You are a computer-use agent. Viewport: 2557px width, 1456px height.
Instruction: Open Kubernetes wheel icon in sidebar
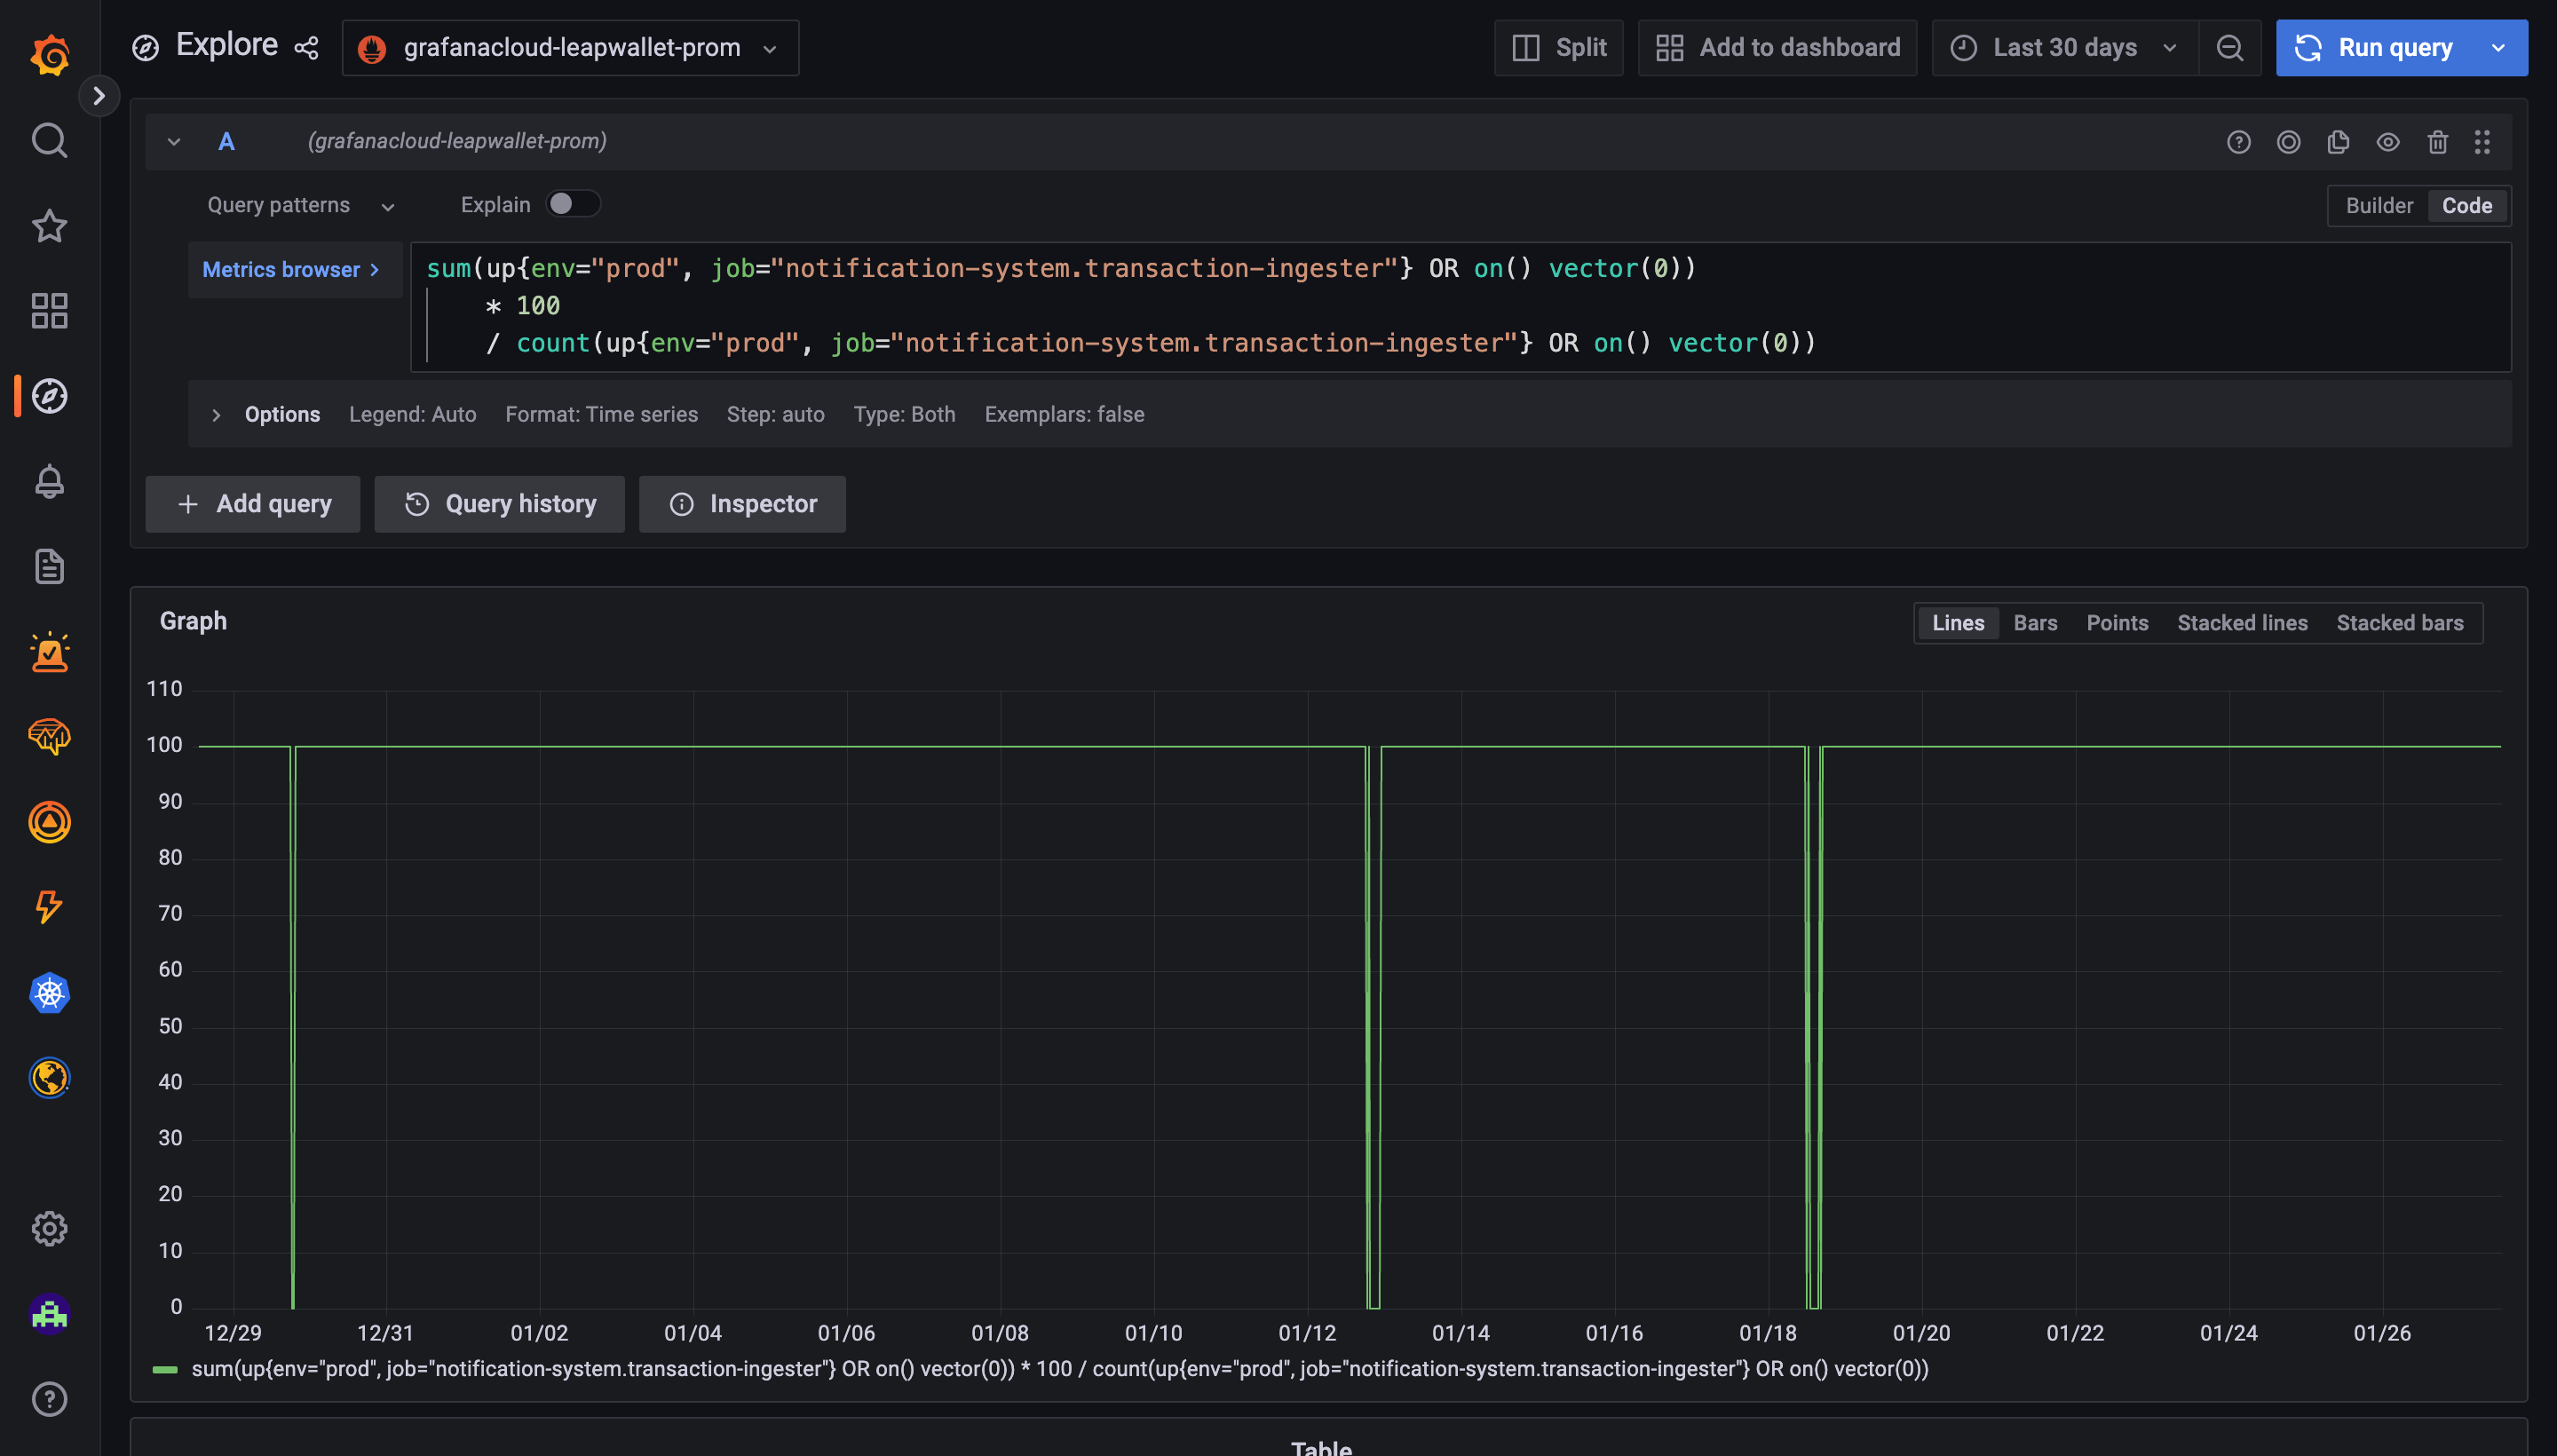point(49,993)
